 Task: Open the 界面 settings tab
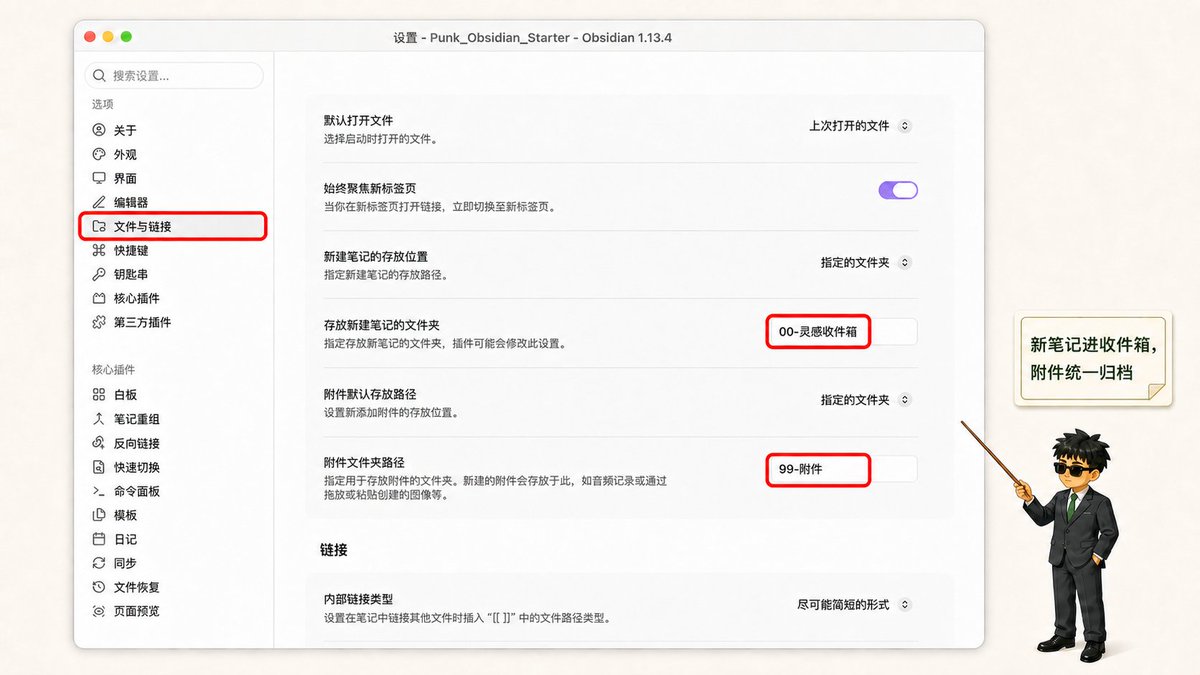(x=174, y=178)
